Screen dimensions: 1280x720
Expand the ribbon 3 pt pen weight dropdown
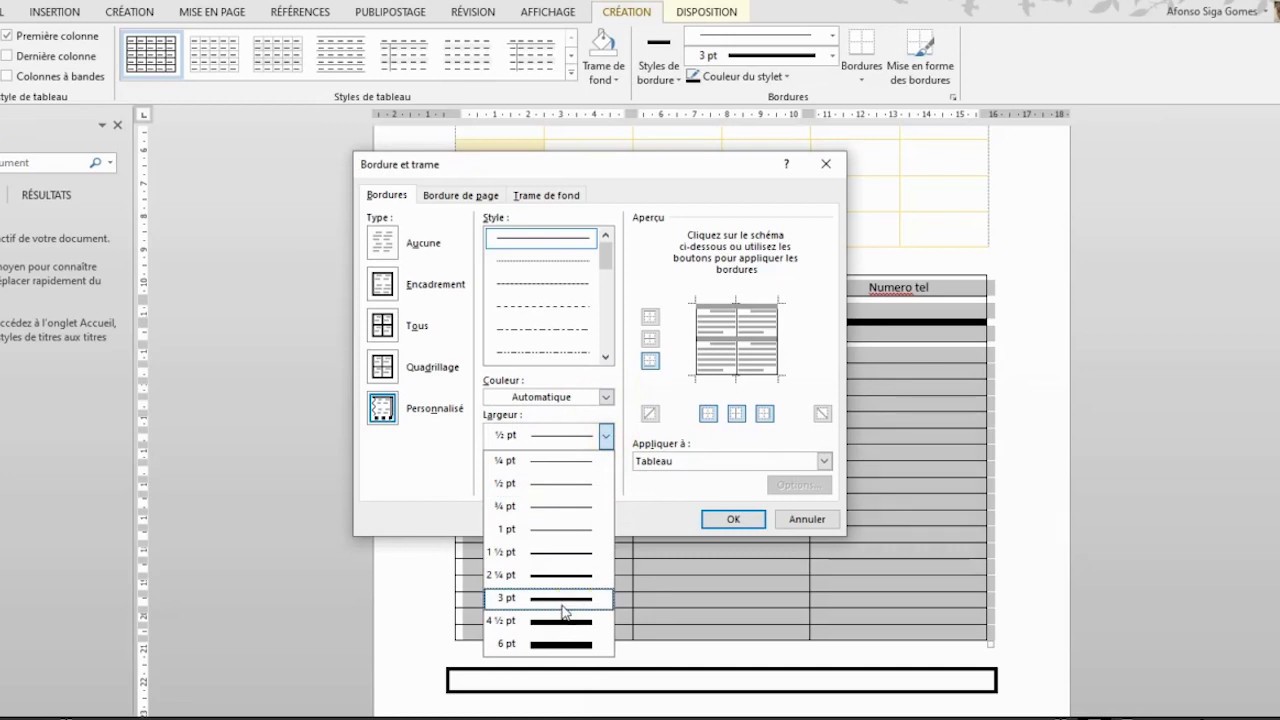(x=832, y=56)
